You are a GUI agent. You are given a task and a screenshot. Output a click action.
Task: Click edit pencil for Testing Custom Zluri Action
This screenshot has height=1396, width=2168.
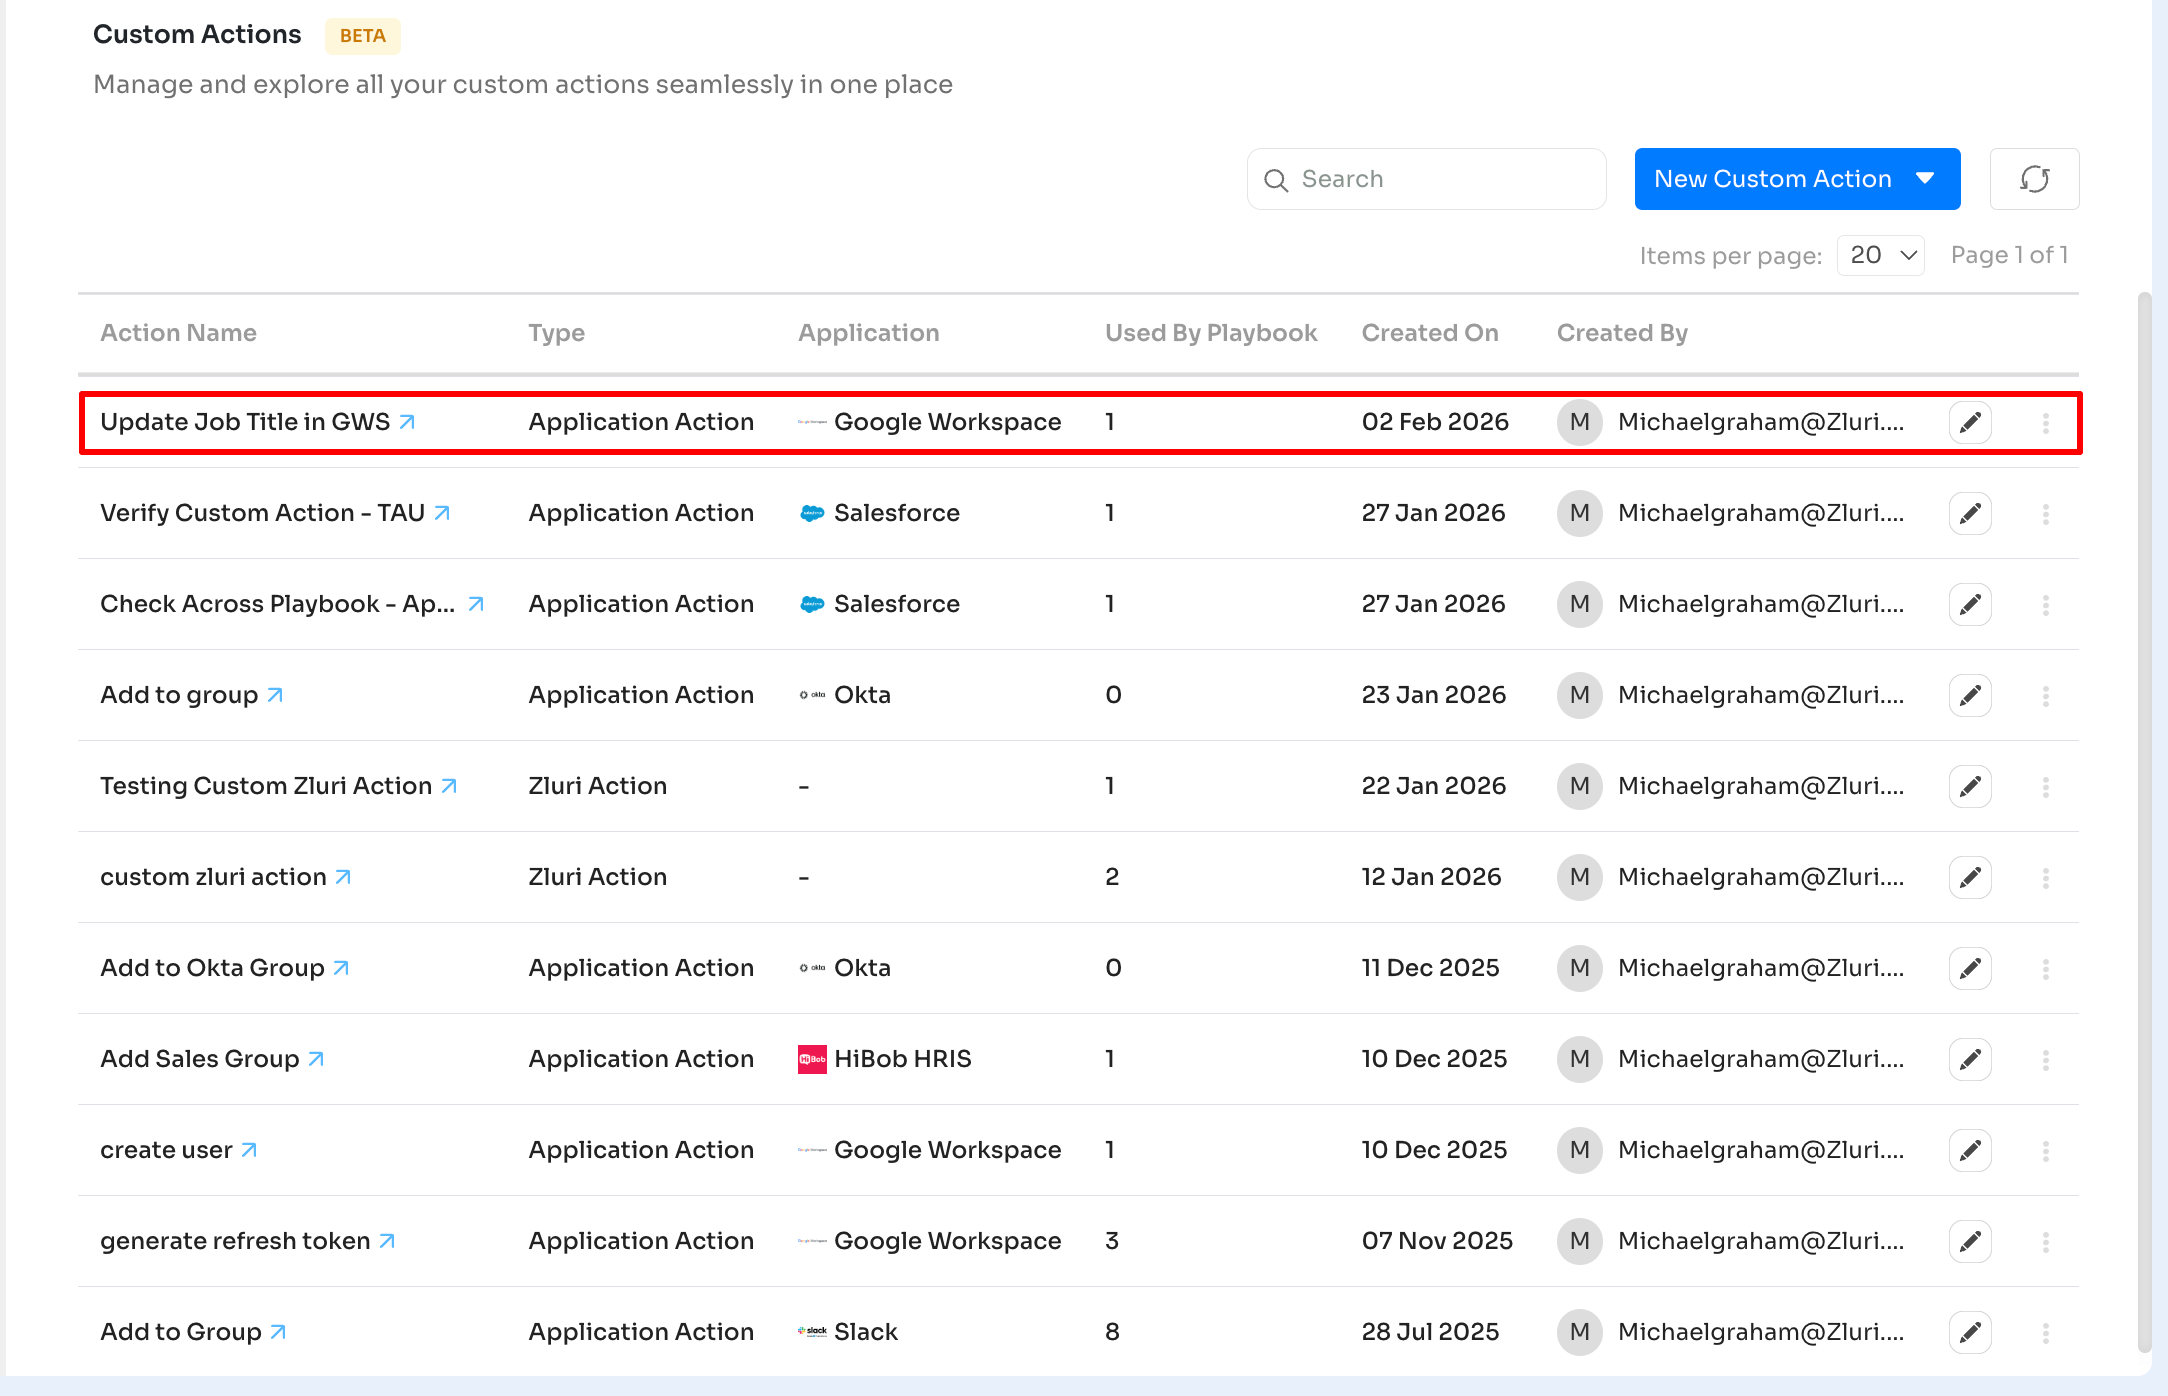[x=1969, y=786]
